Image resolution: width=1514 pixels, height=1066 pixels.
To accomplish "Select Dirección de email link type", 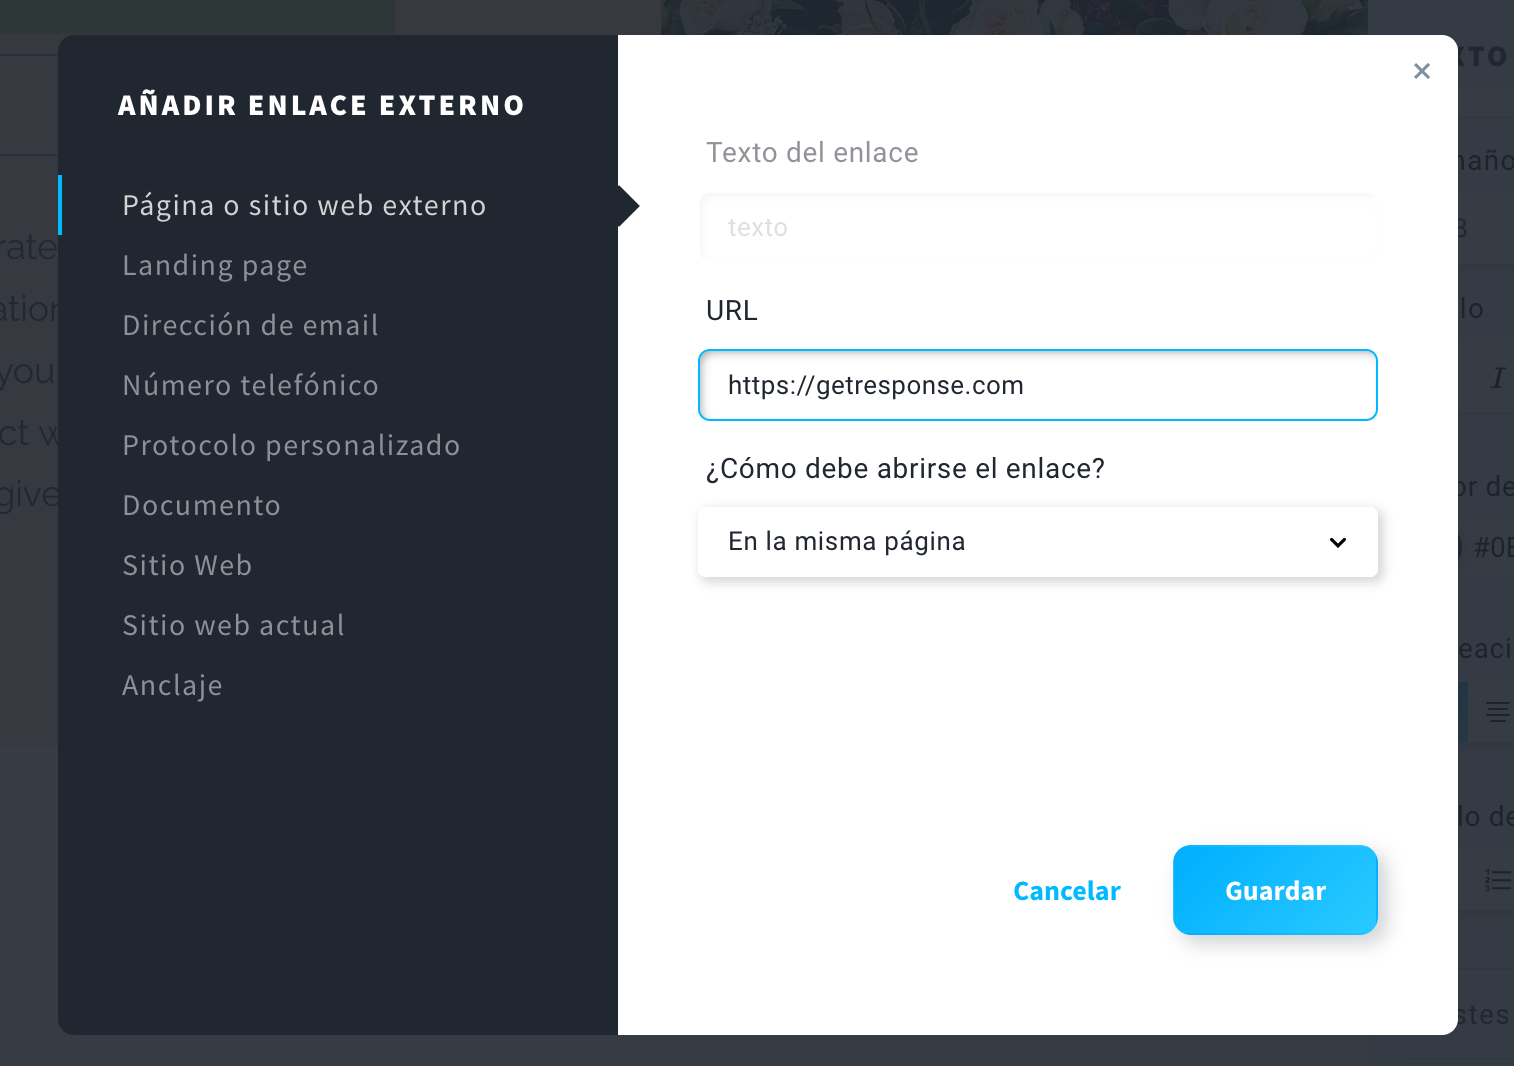I will tap(250, 325).
